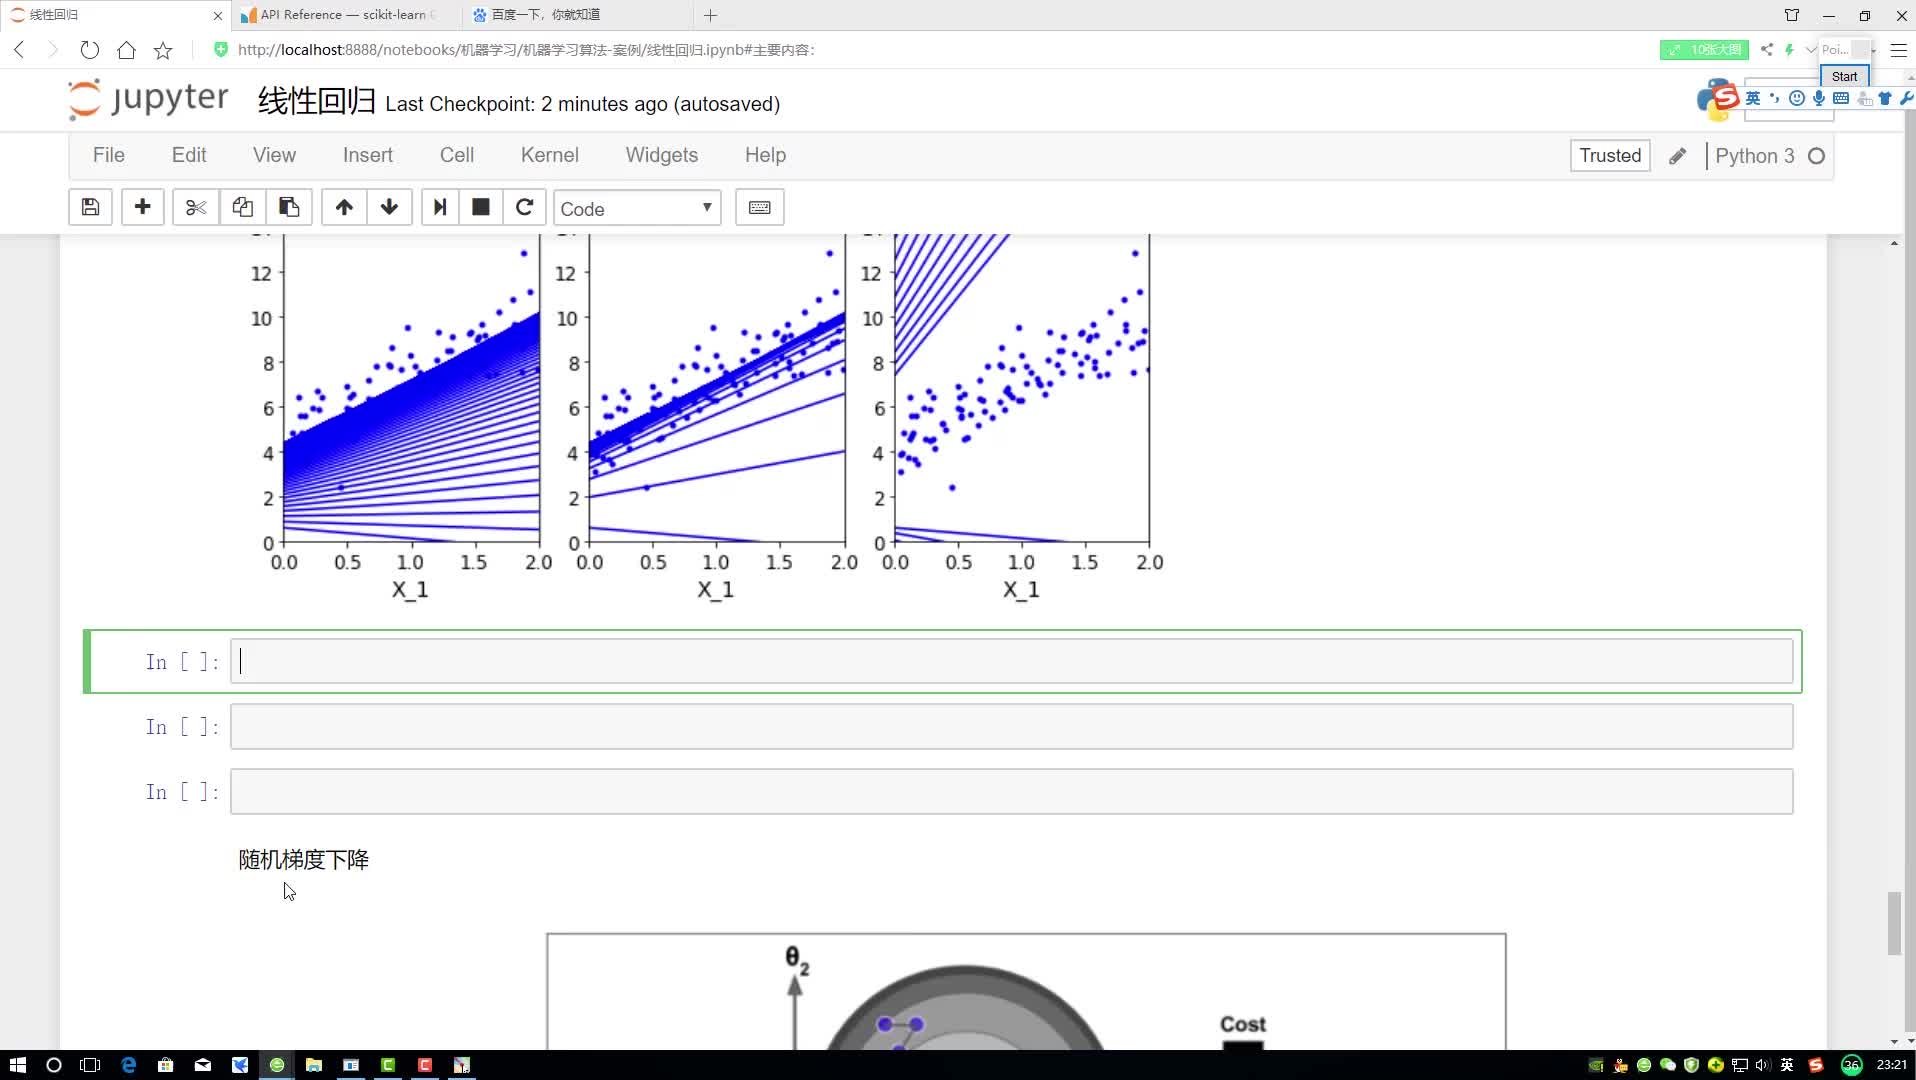Open Sogou skin shirt icon
The image size is (1916, 1080).
click(x=1884, y=98)
